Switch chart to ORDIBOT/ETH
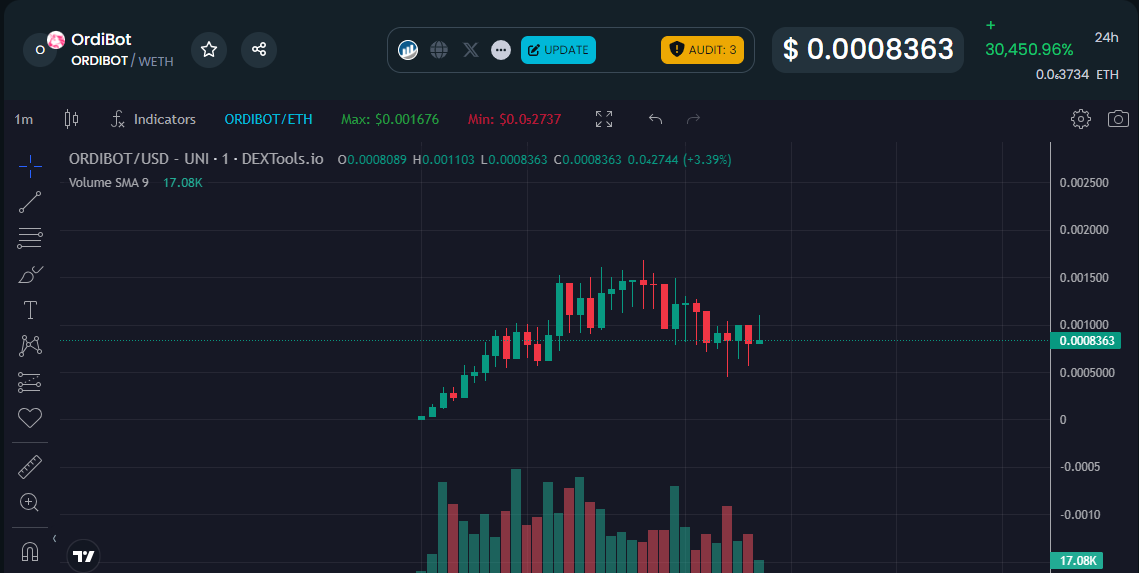Viewport: 1139px width, 573px height. [269, 119]
